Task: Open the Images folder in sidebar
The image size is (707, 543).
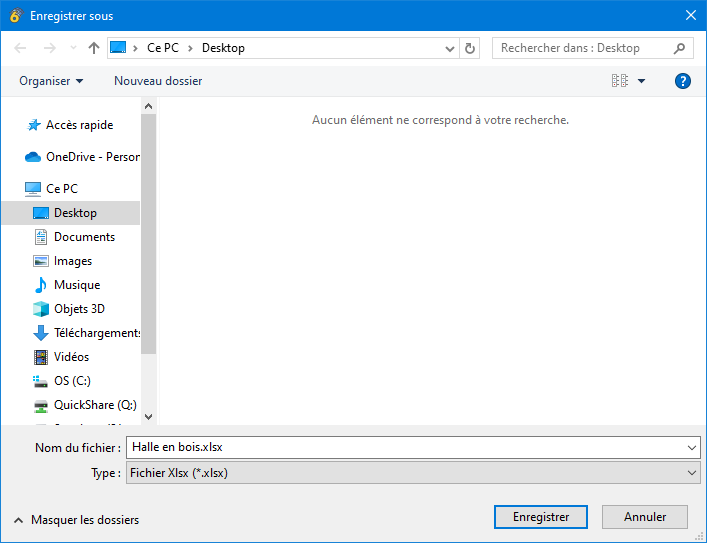Action: point(73,261)
